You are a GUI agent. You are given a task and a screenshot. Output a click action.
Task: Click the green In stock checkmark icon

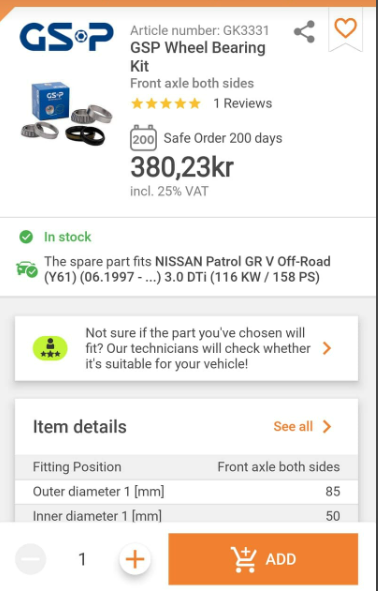(26, 237)
